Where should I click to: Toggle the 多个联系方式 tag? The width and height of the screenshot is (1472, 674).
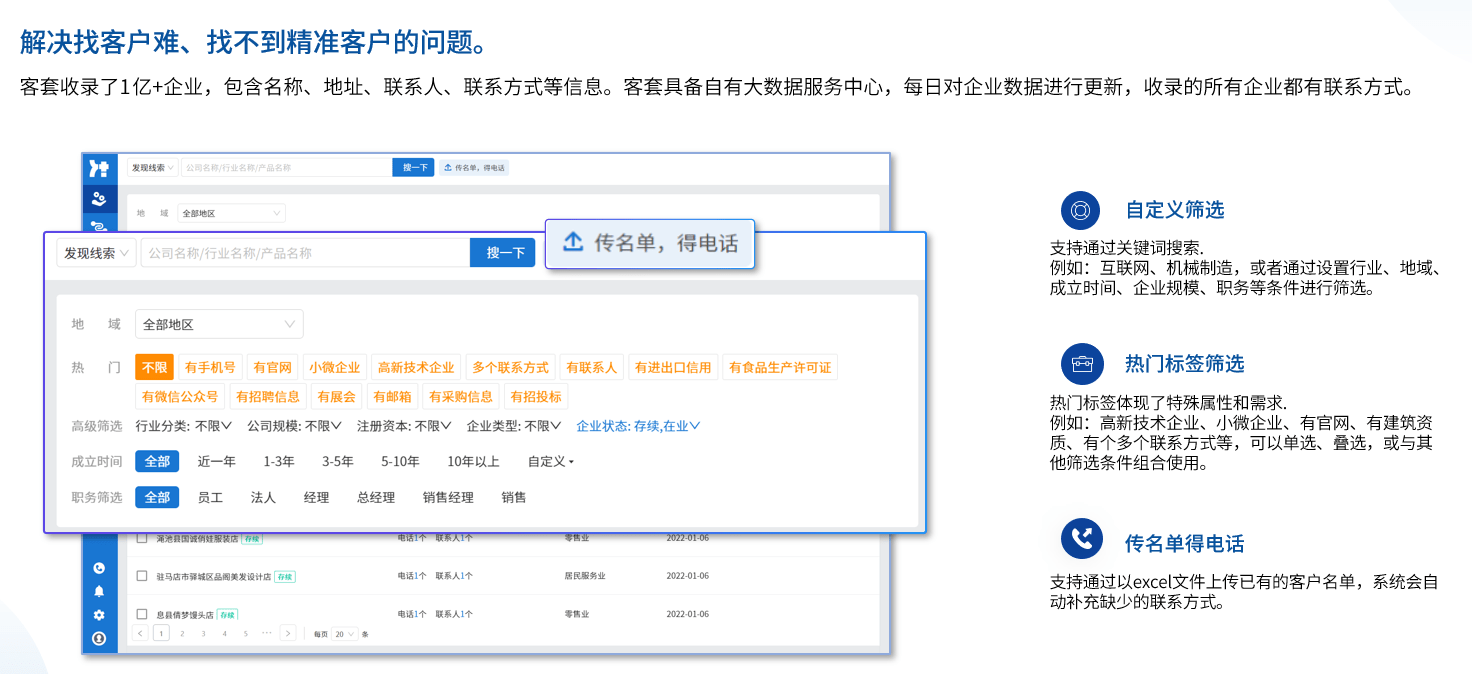[x=511, y=367]
